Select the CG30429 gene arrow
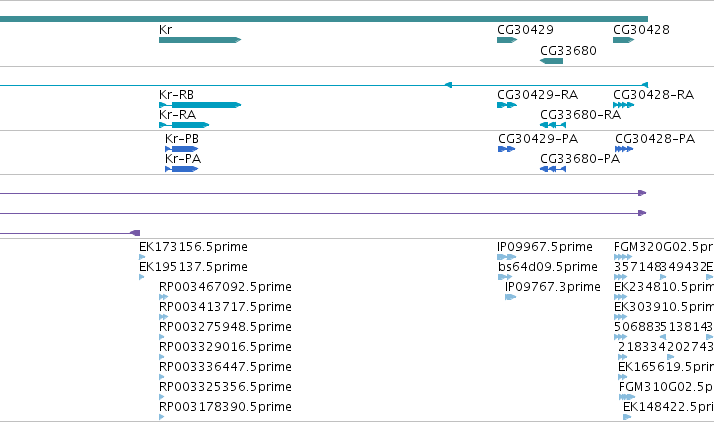This screenshot has width=714, height=422. point(507,40)
